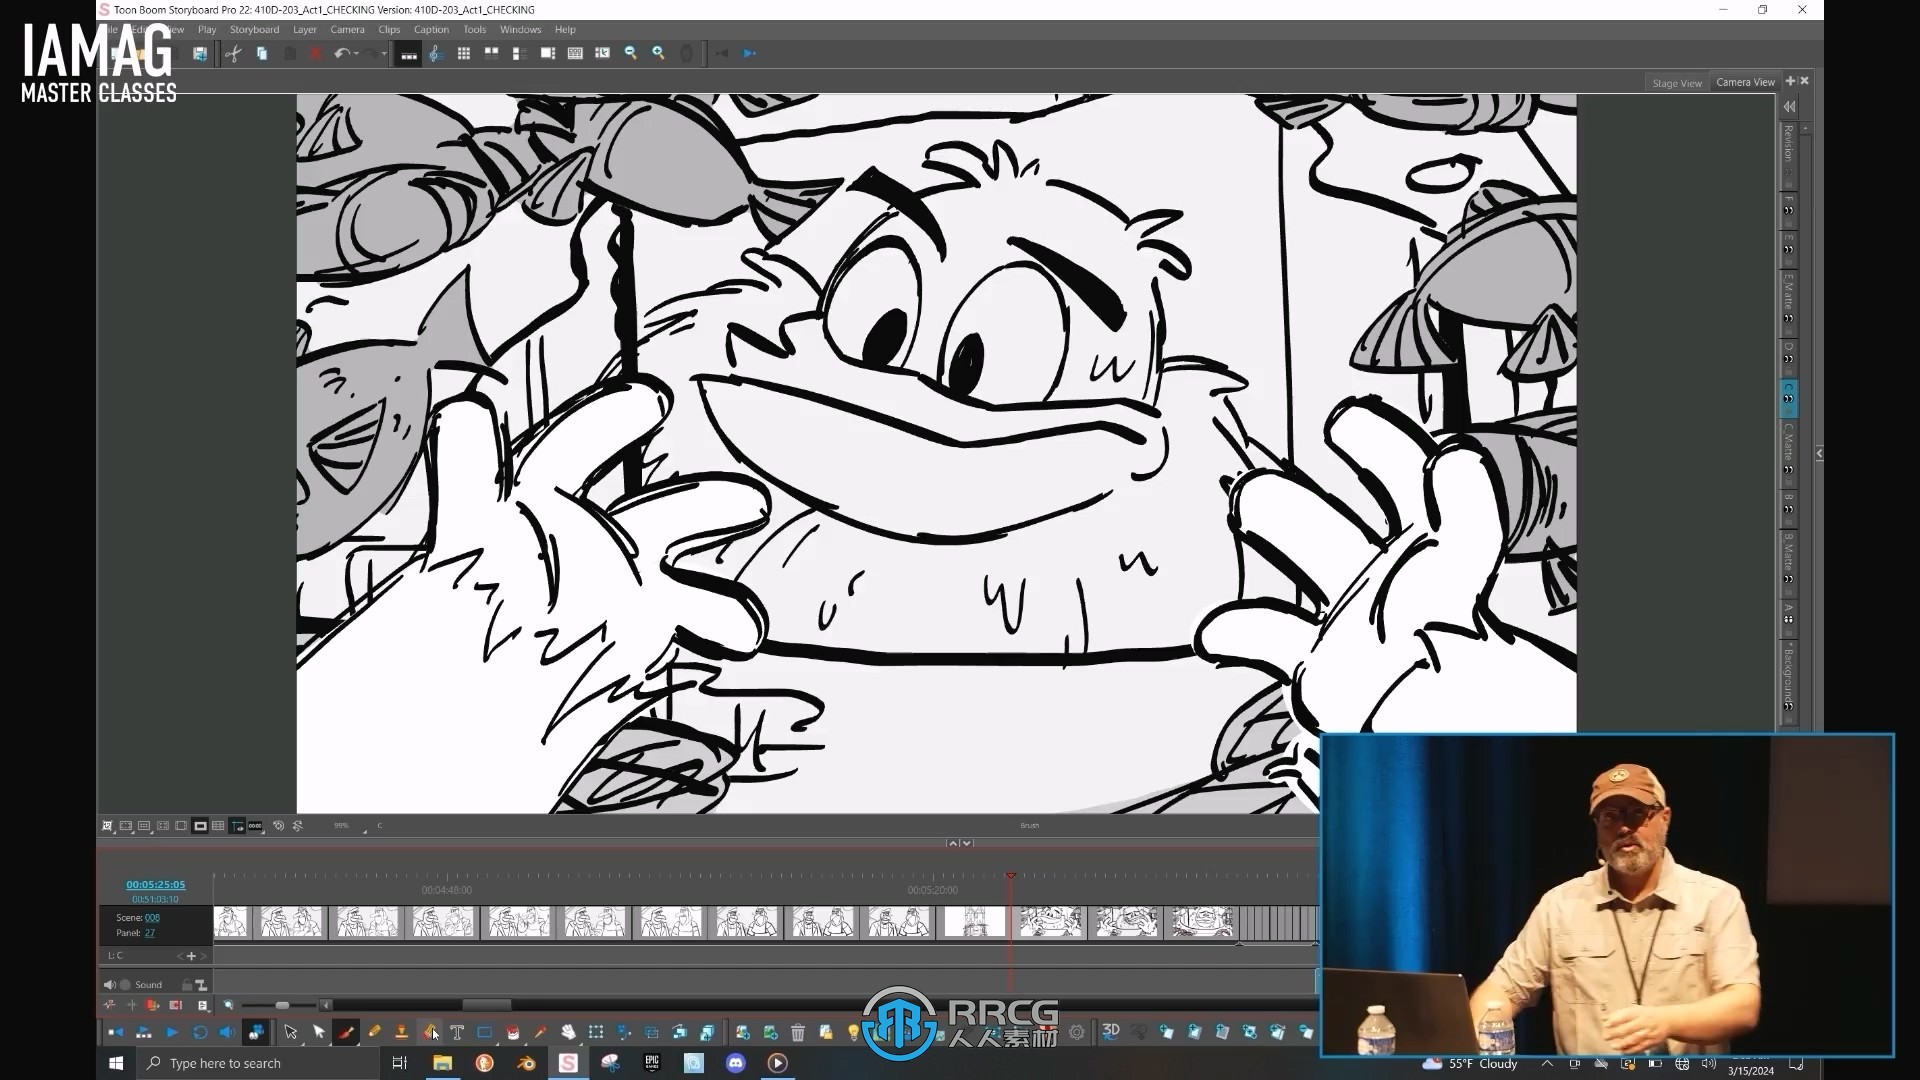Enable the 3D icon
The height and width of the screenshot is (1080, 1920).
point(1111,1031)
